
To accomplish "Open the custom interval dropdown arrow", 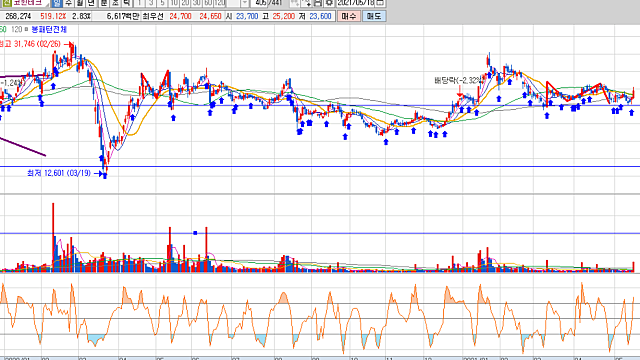I will click(x=244, y=3).
